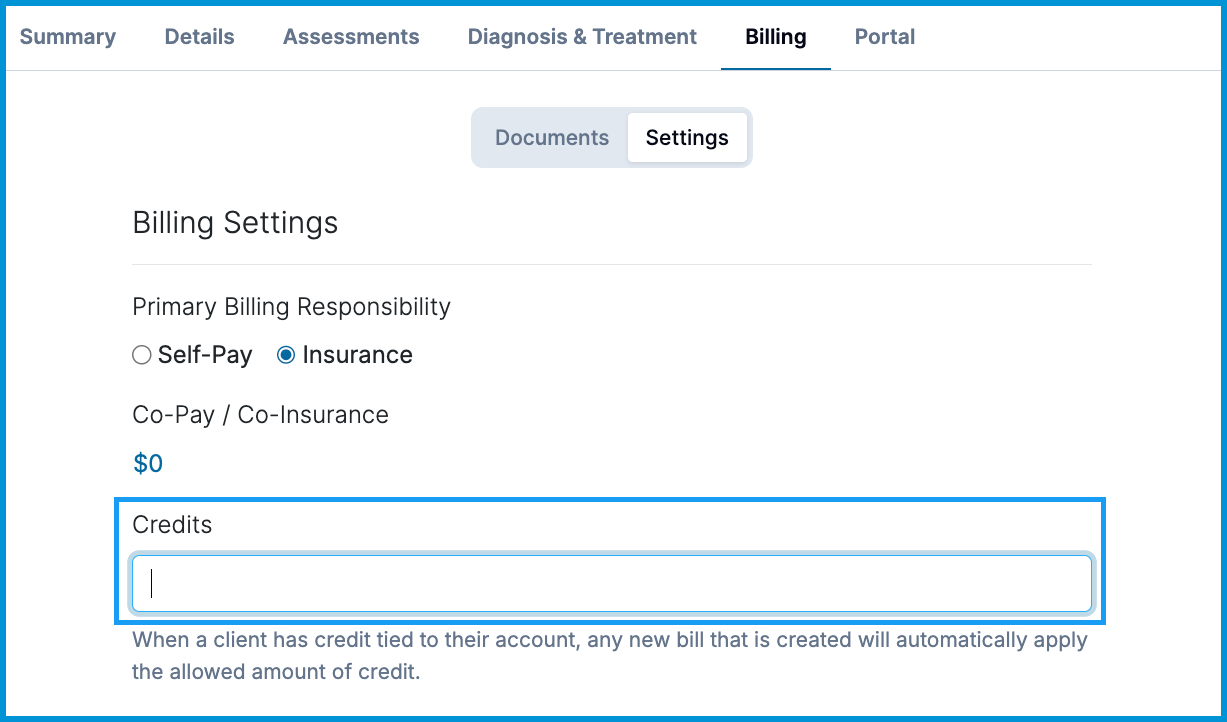Open Diagnosis & Treatment tab
1227x722 pixels.
(582, 37)
